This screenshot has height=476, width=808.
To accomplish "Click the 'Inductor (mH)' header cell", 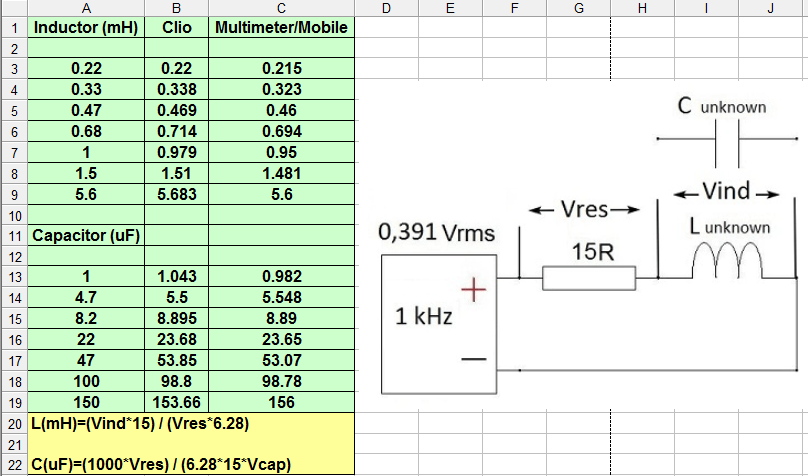I will tap(86, 27).
